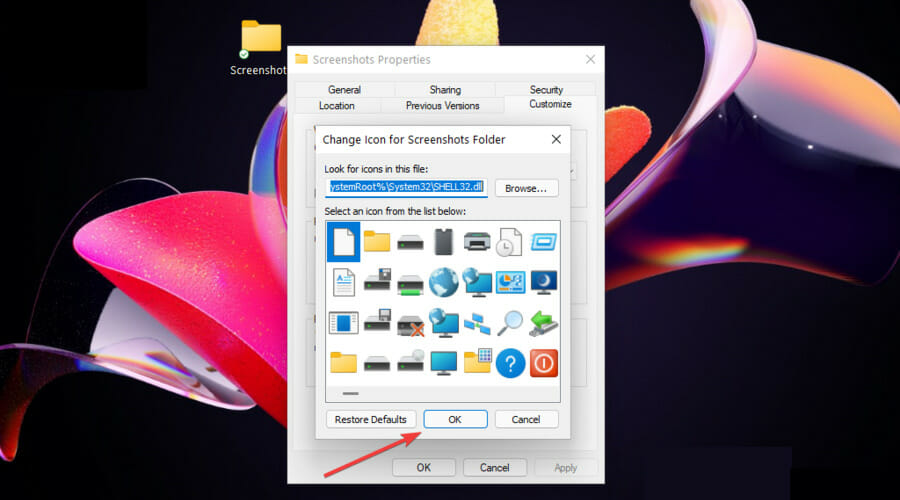This screenshot has width=900, height=500.
Task: Go to the Security tab
Action: [546, 90]
